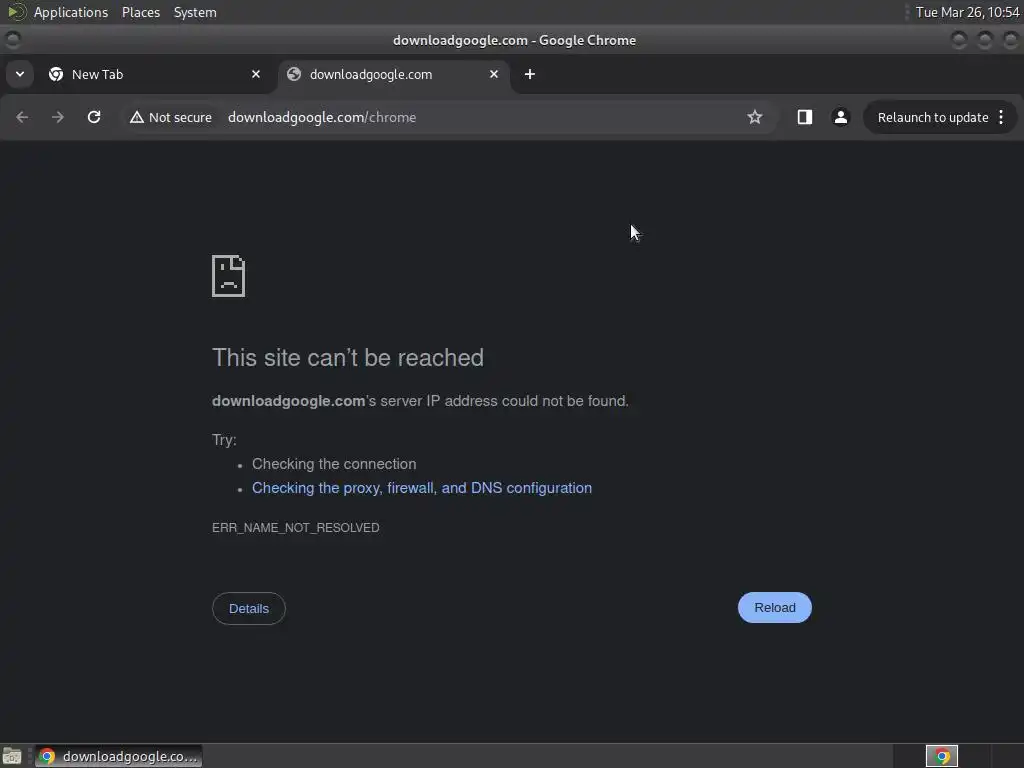Click the show desktop icon in bottom panel
The width and height of the screenshot is (1024, 768).
[x=12, y=756]
